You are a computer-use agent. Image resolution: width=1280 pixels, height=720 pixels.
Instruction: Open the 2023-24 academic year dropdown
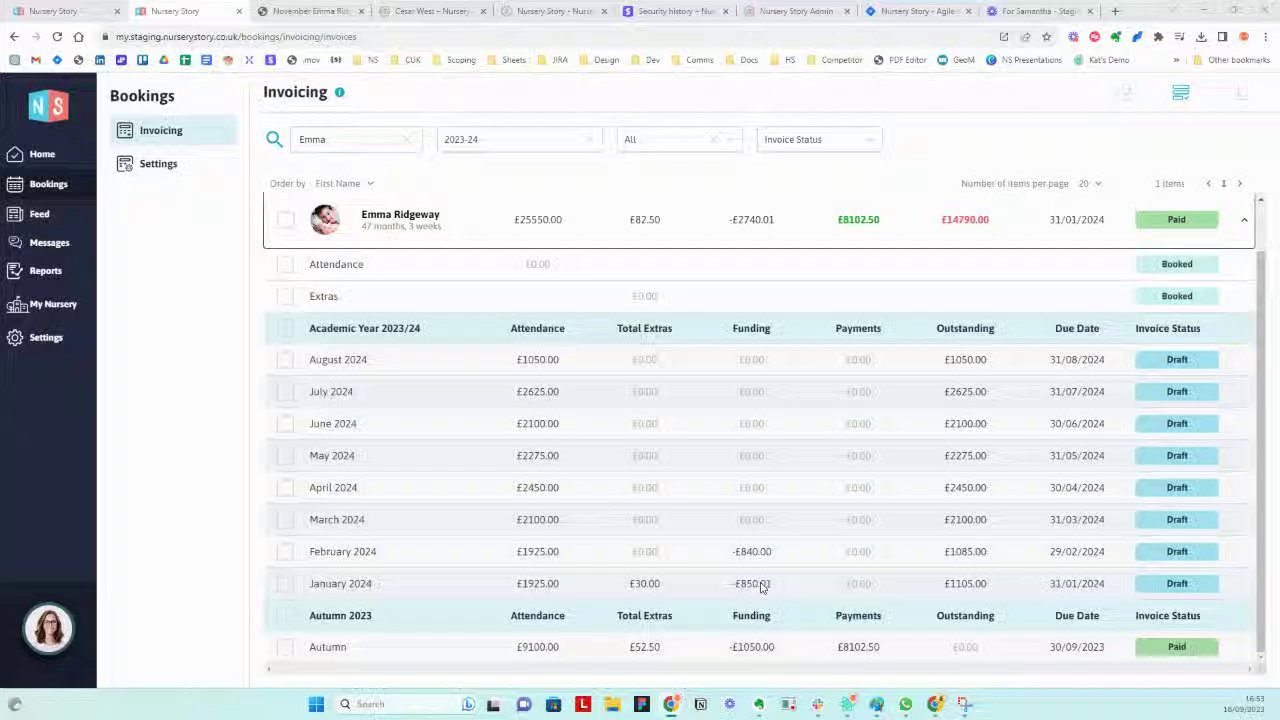tap(518, 140)
